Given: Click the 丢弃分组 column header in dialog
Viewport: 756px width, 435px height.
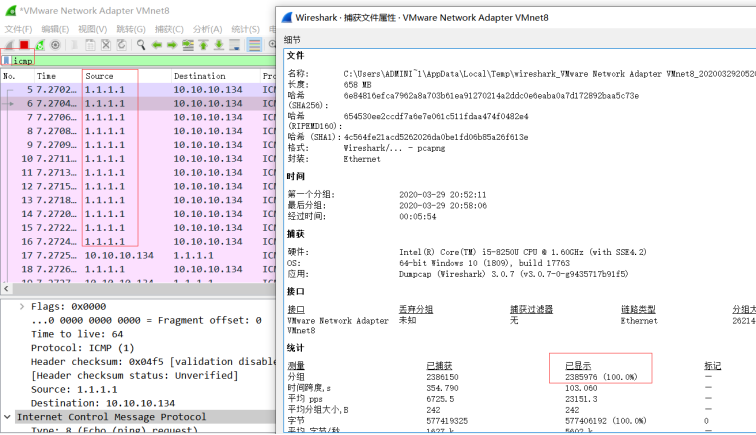Looking at the screenshot, I should pyautogui.click(x=416, y=310).
